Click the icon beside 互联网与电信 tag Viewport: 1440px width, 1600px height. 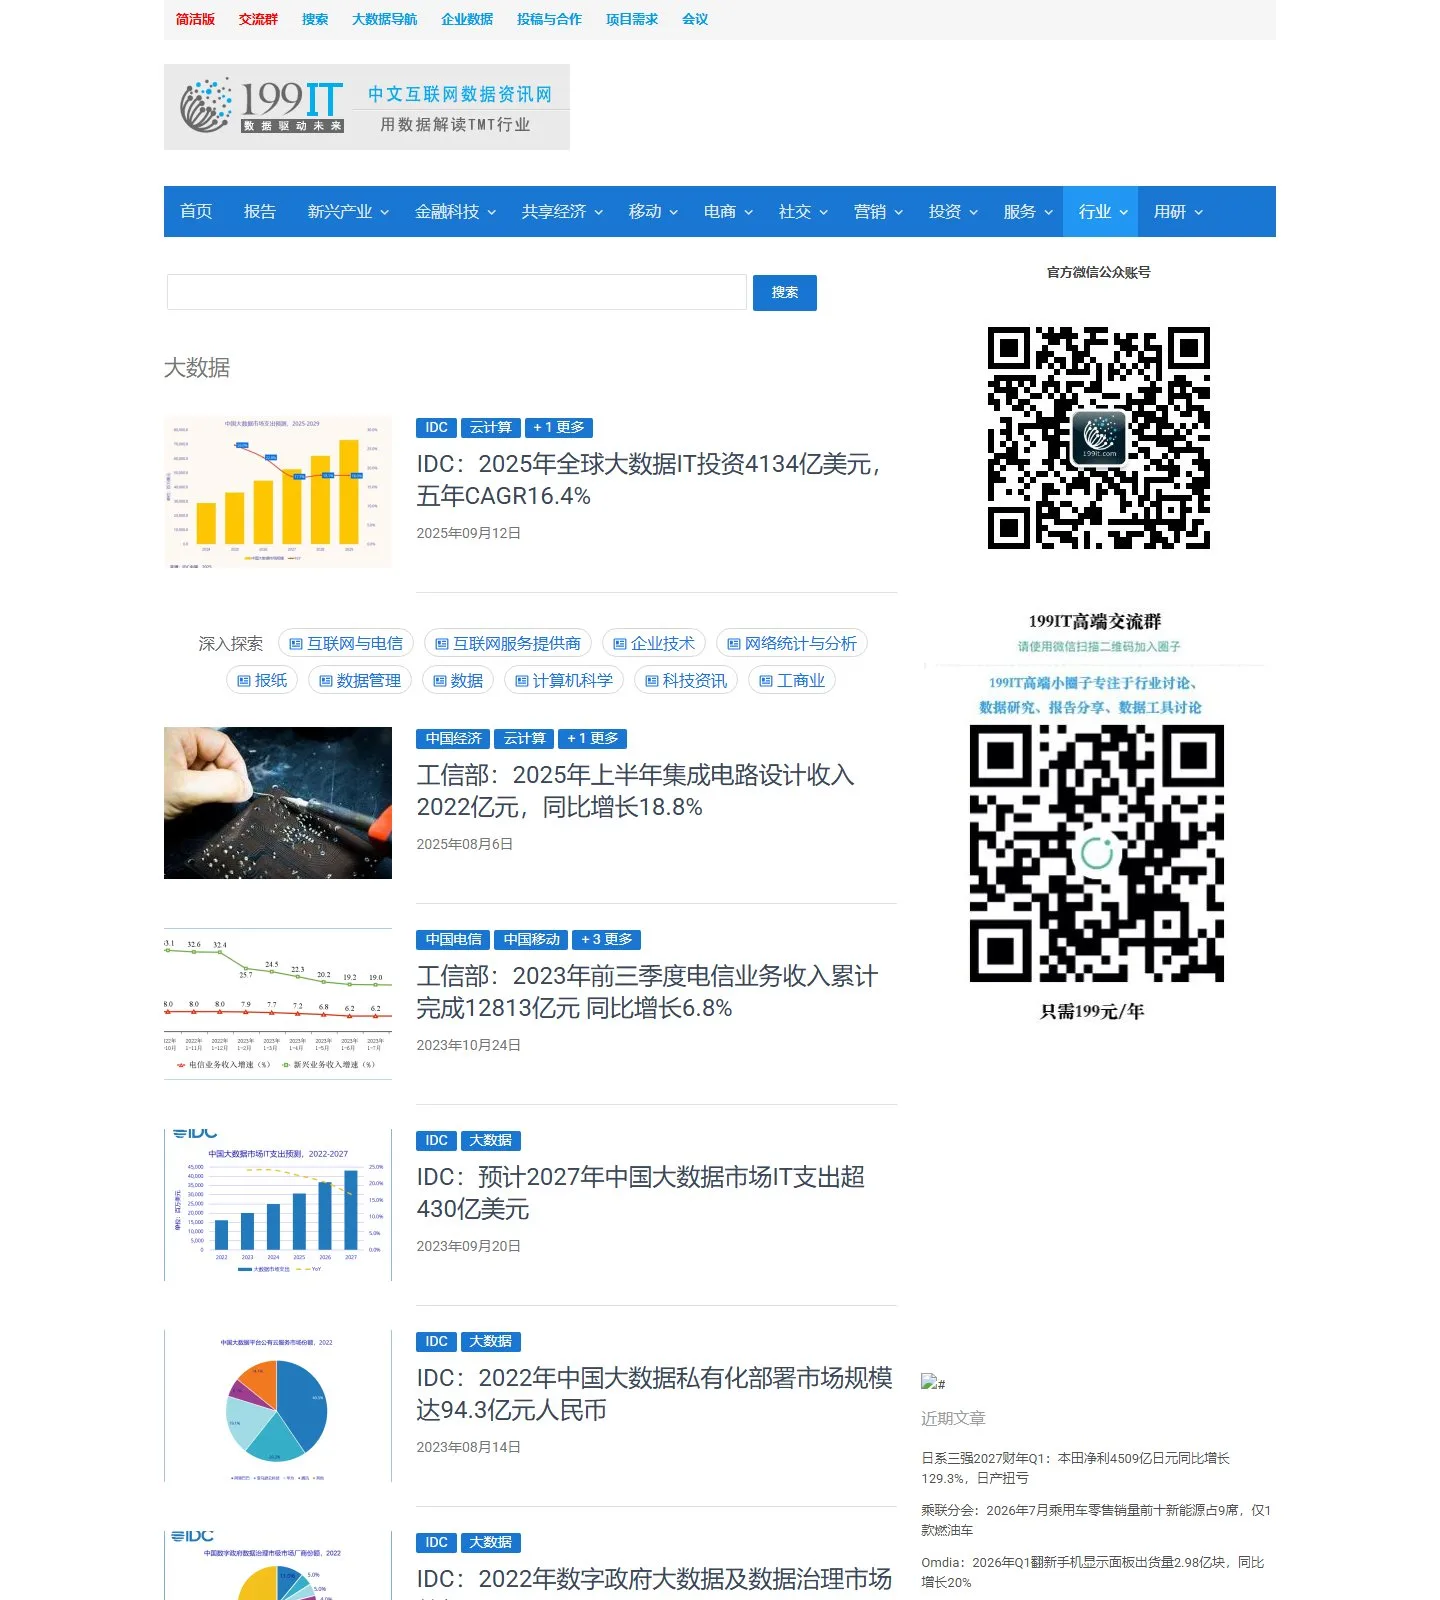point(296,644)
